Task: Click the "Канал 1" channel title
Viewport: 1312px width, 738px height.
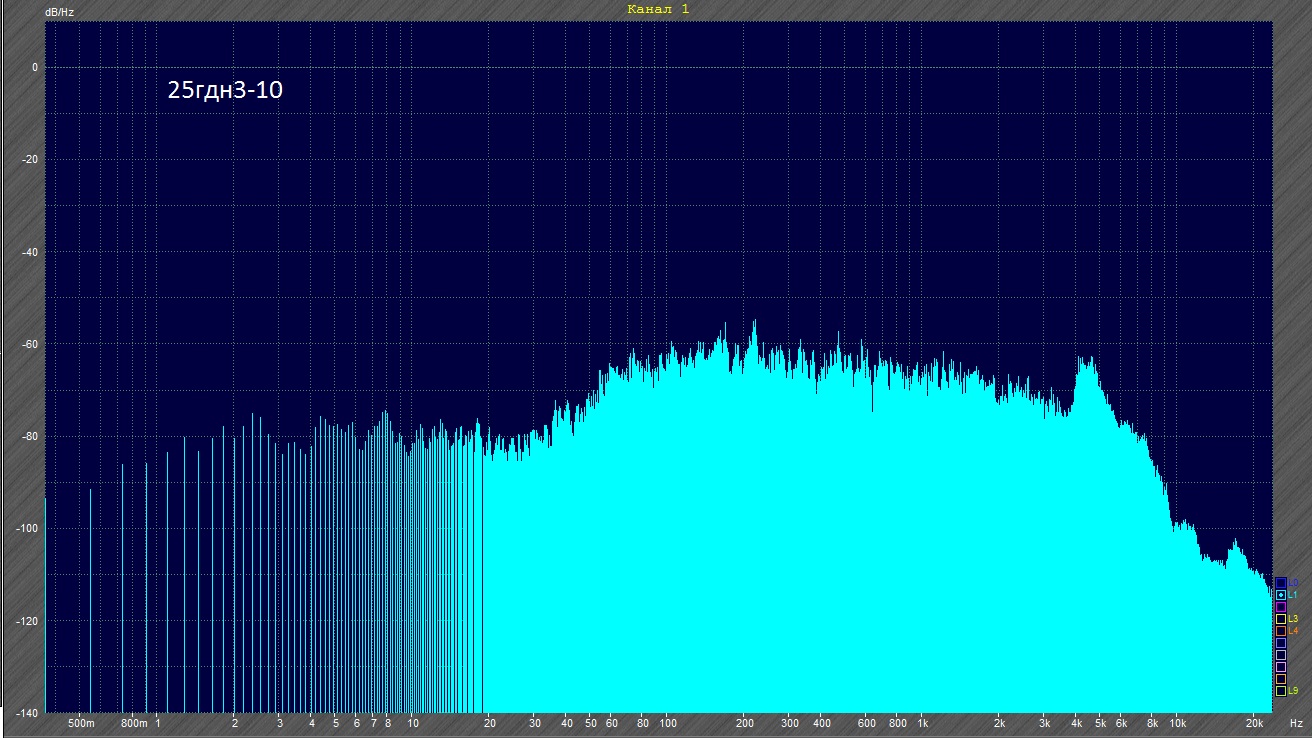Action: [658, 9]
